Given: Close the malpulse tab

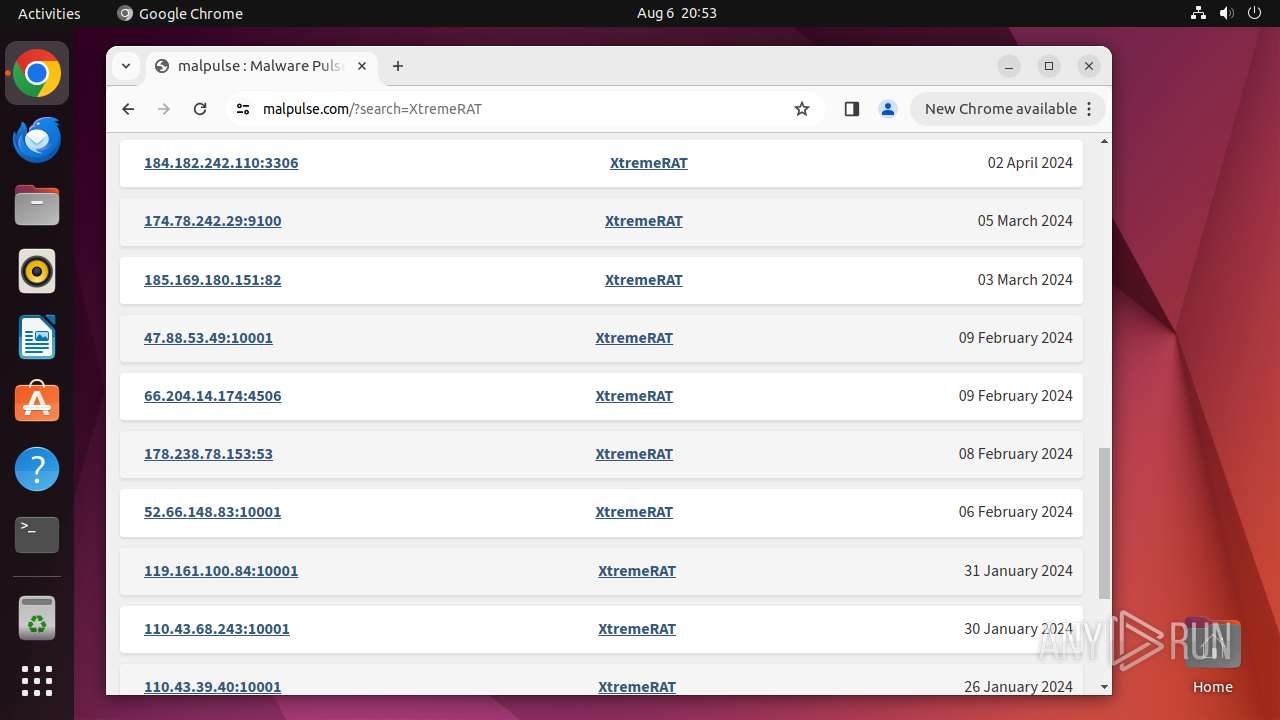Looking at the screenshot, I should coord(362,66).
